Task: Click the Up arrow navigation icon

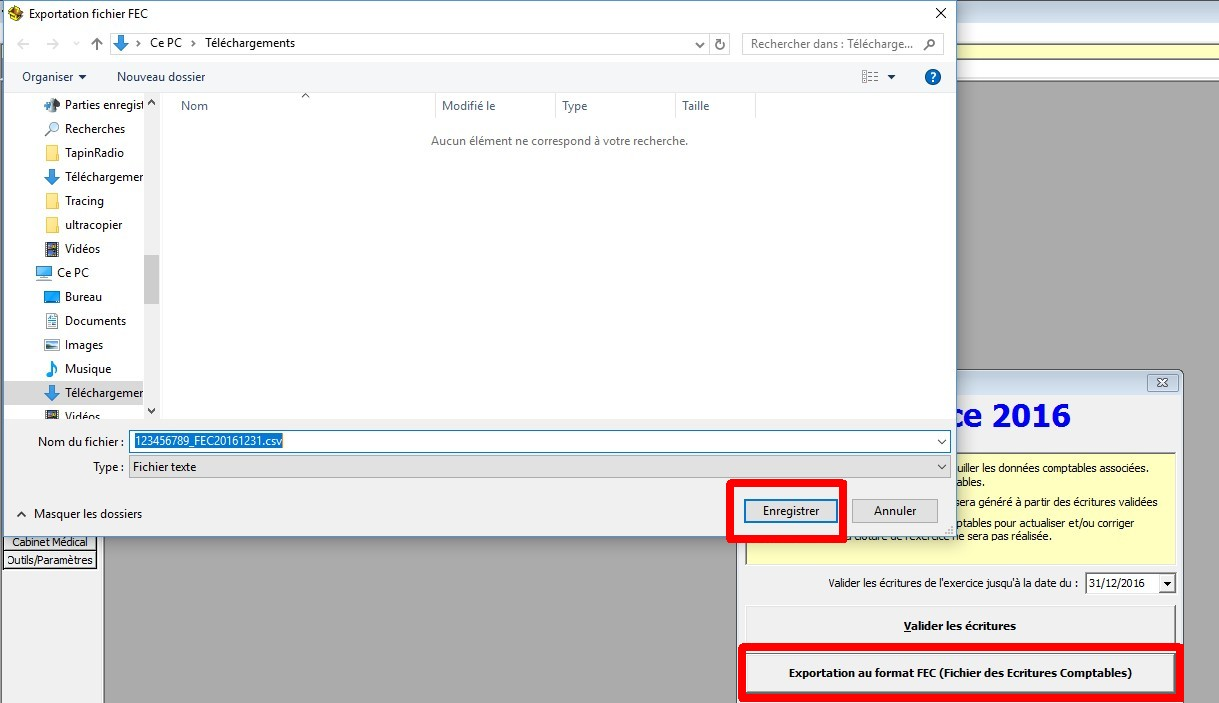Action: coord(97,44)
